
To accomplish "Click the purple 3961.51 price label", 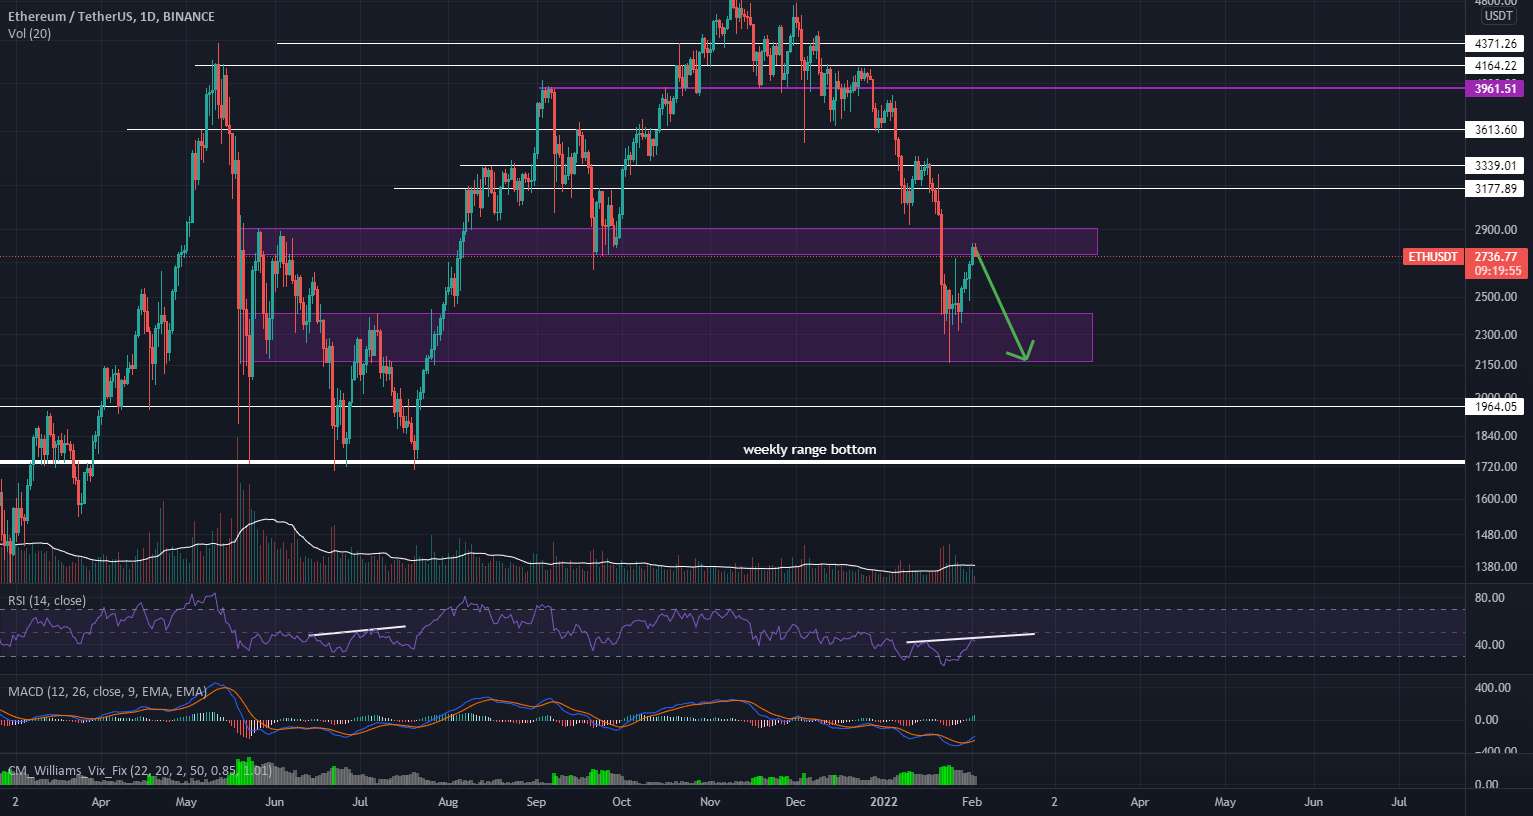I will pyautogui.click(x=1495, y=89).
